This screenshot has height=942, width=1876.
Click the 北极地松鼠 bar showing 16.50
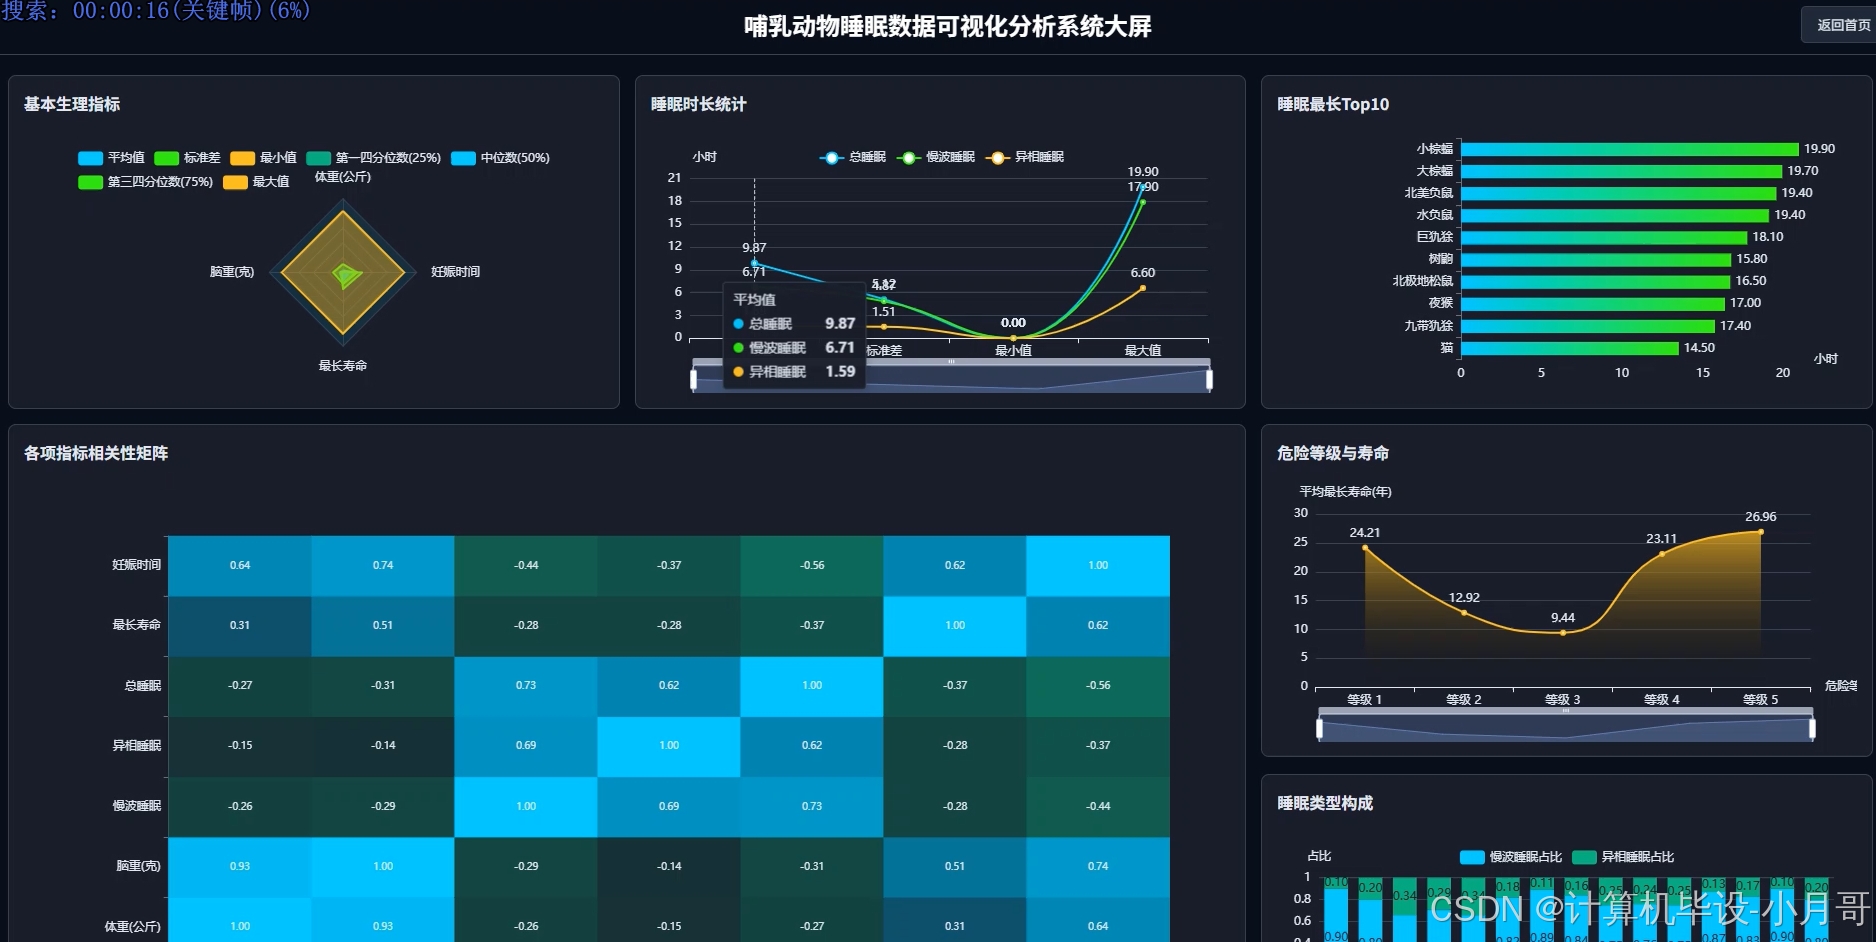[1596, 281]
